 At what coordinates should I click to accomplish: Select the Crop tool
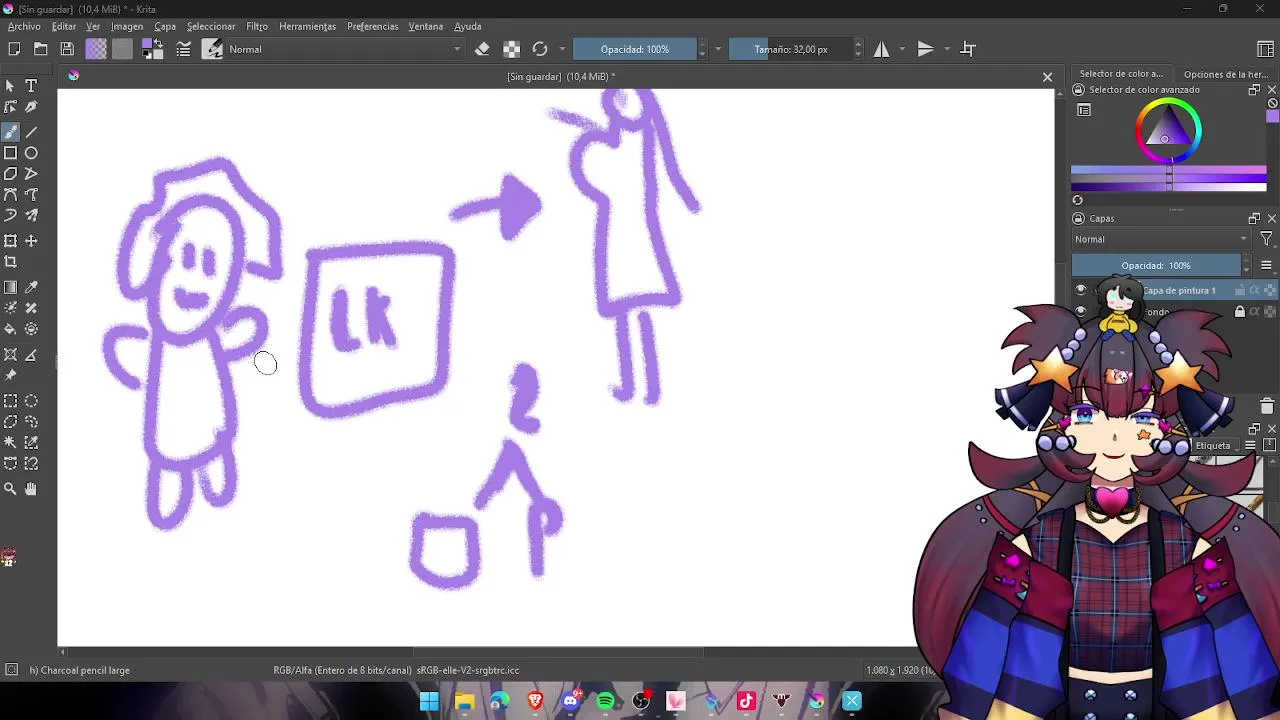coord(10,262)
